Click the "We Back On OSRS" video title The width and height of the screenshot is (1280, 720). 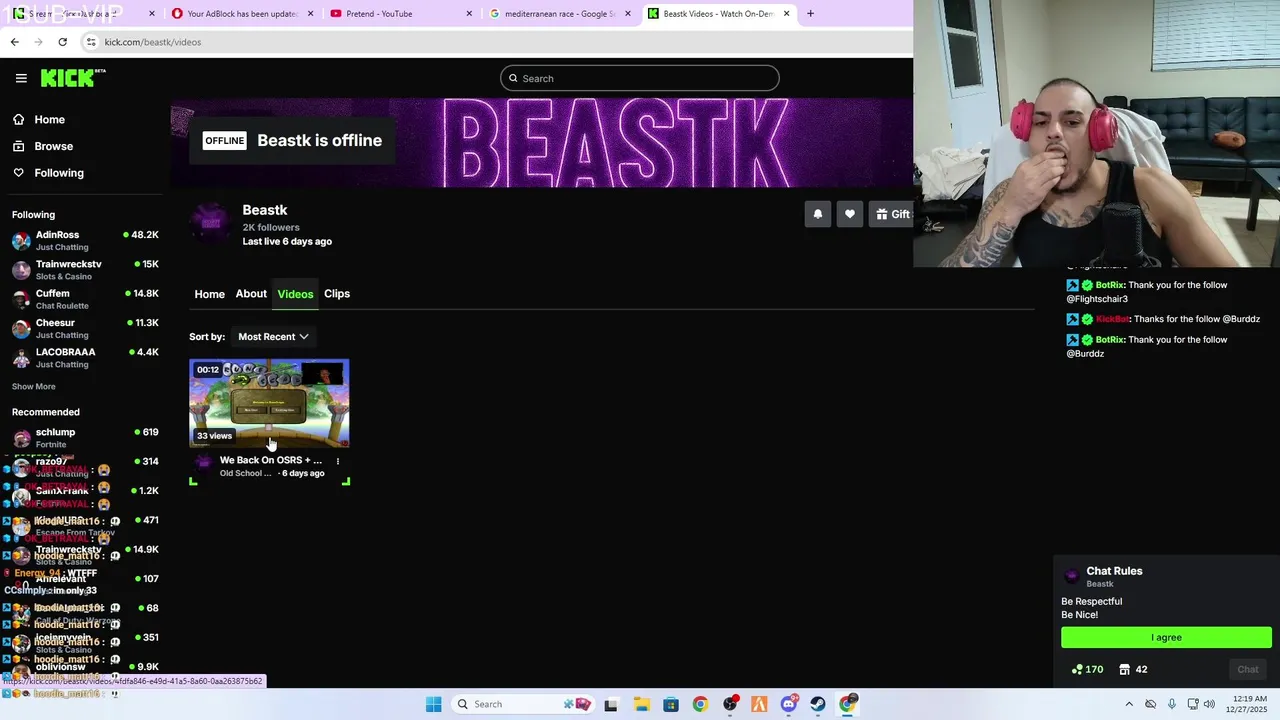271,460
